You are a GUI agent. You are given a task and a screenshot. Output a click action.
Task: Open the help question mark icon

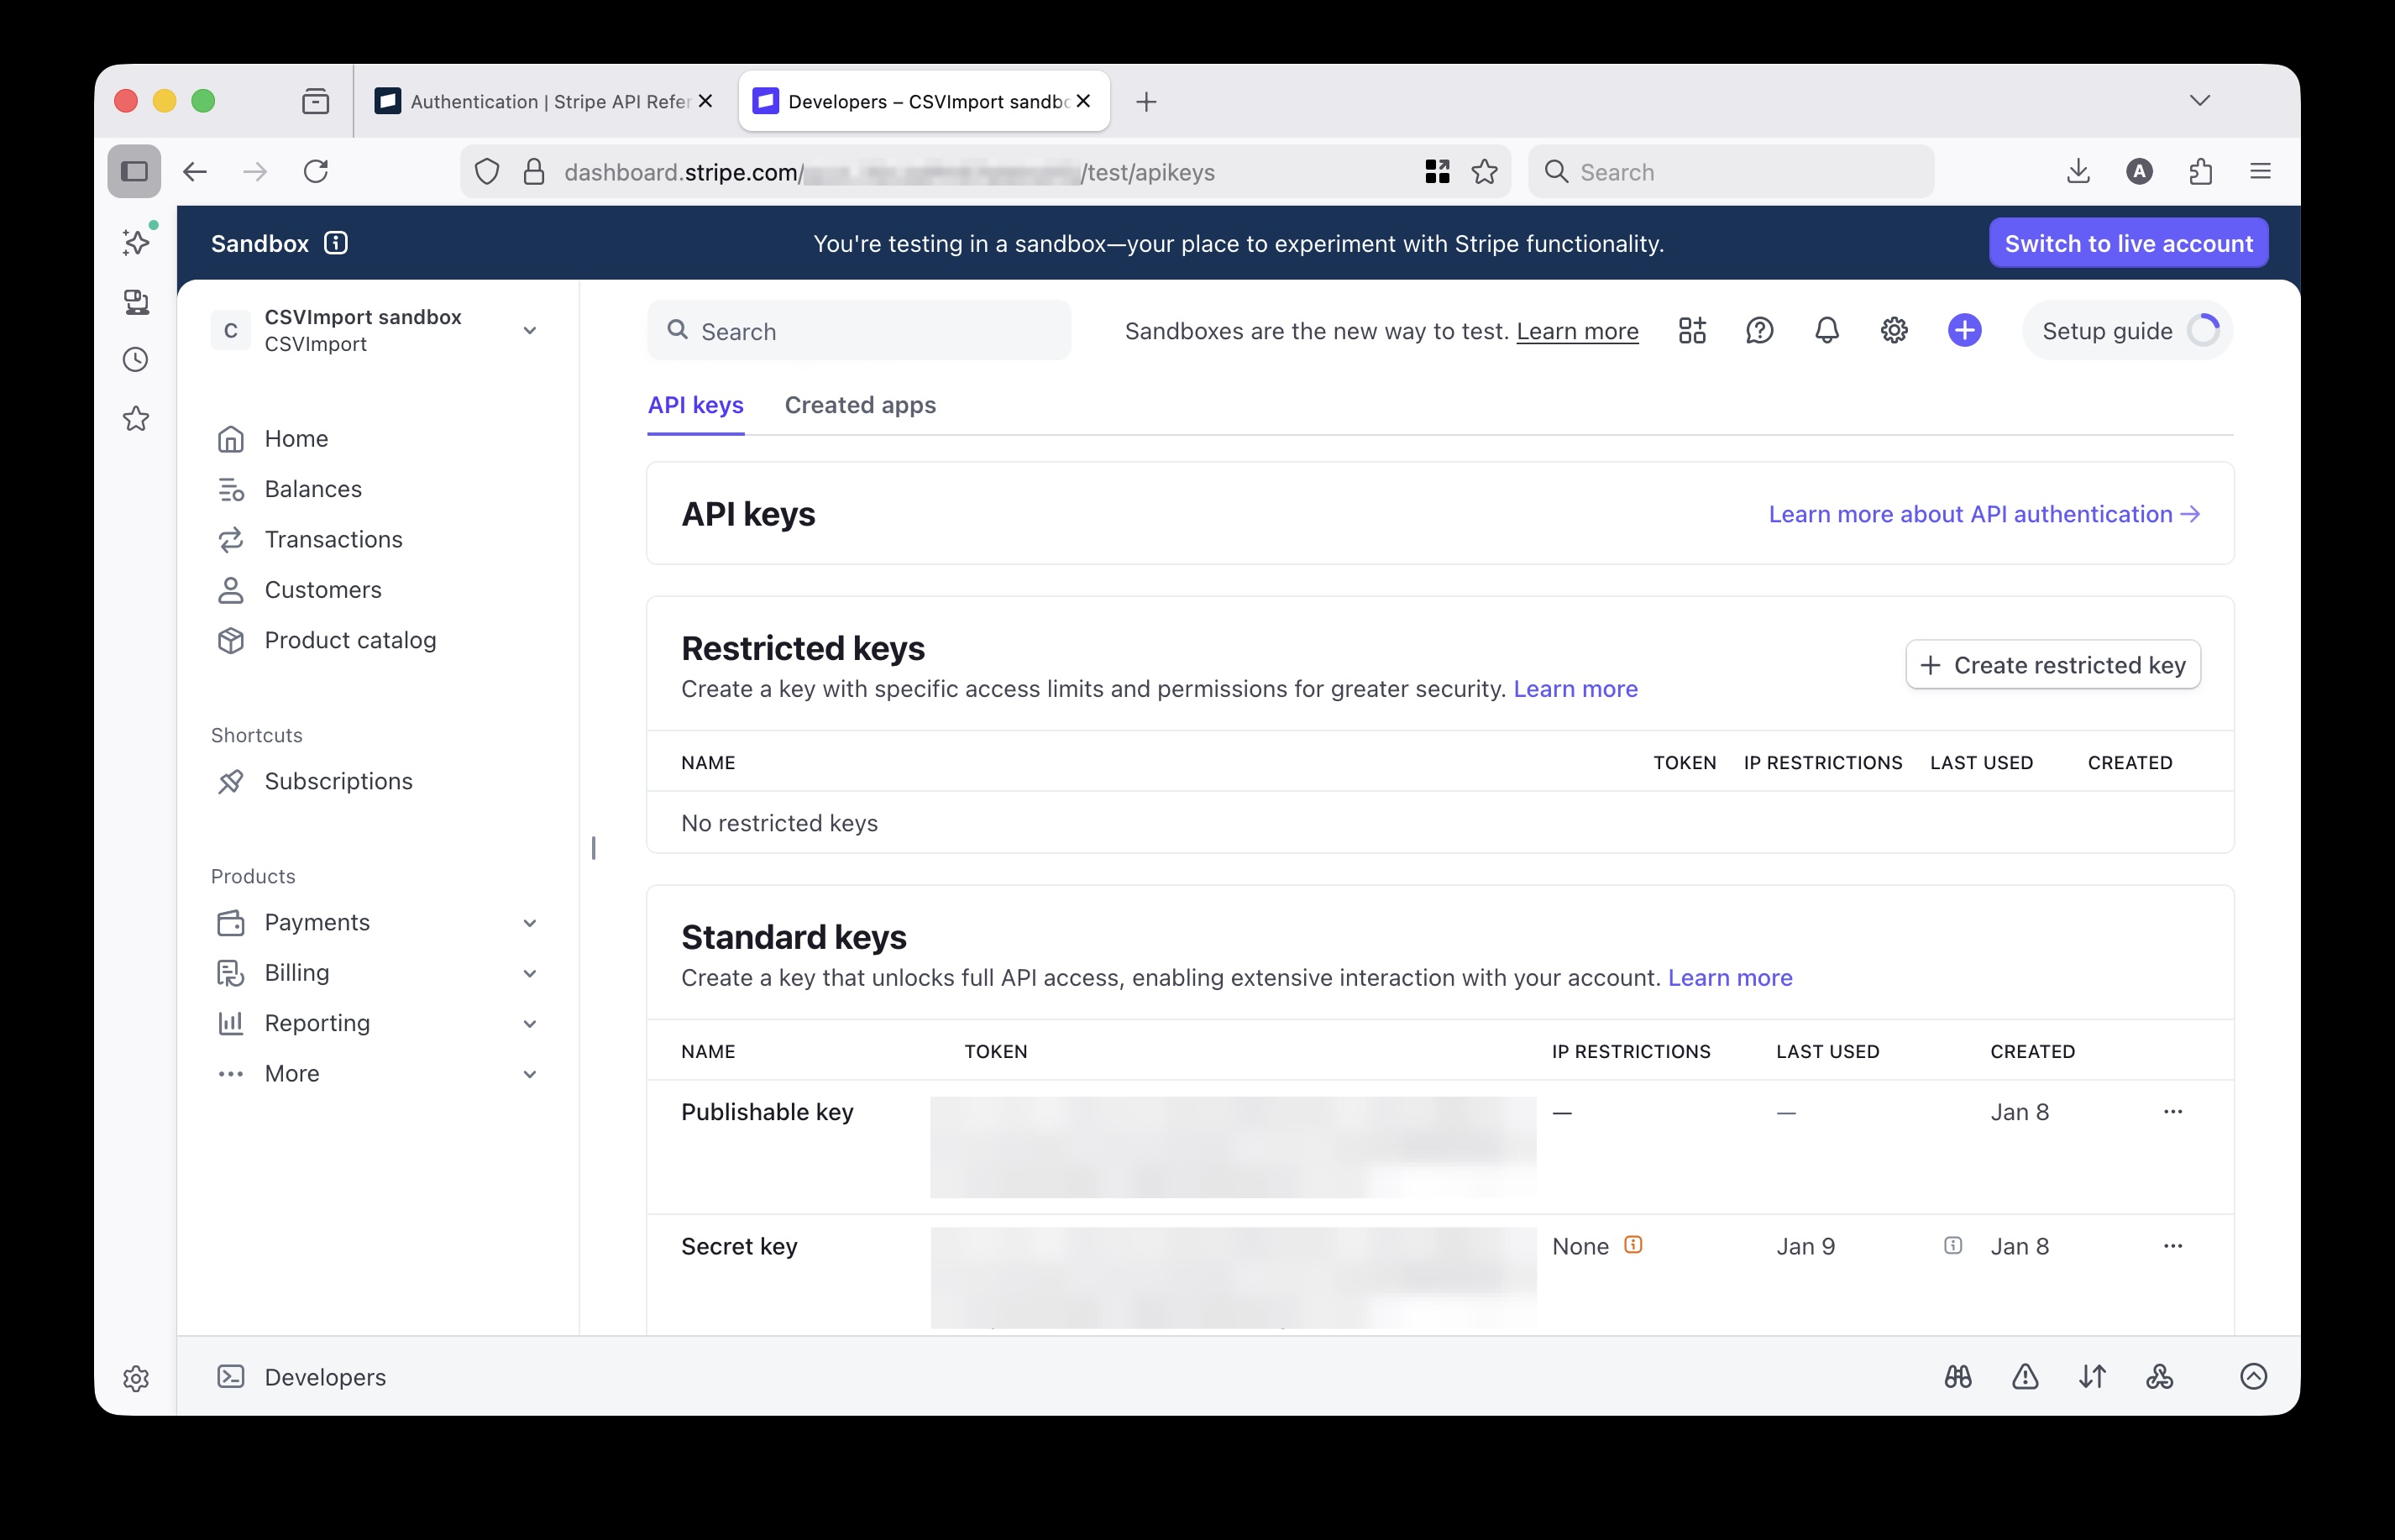pos(1759,330)
